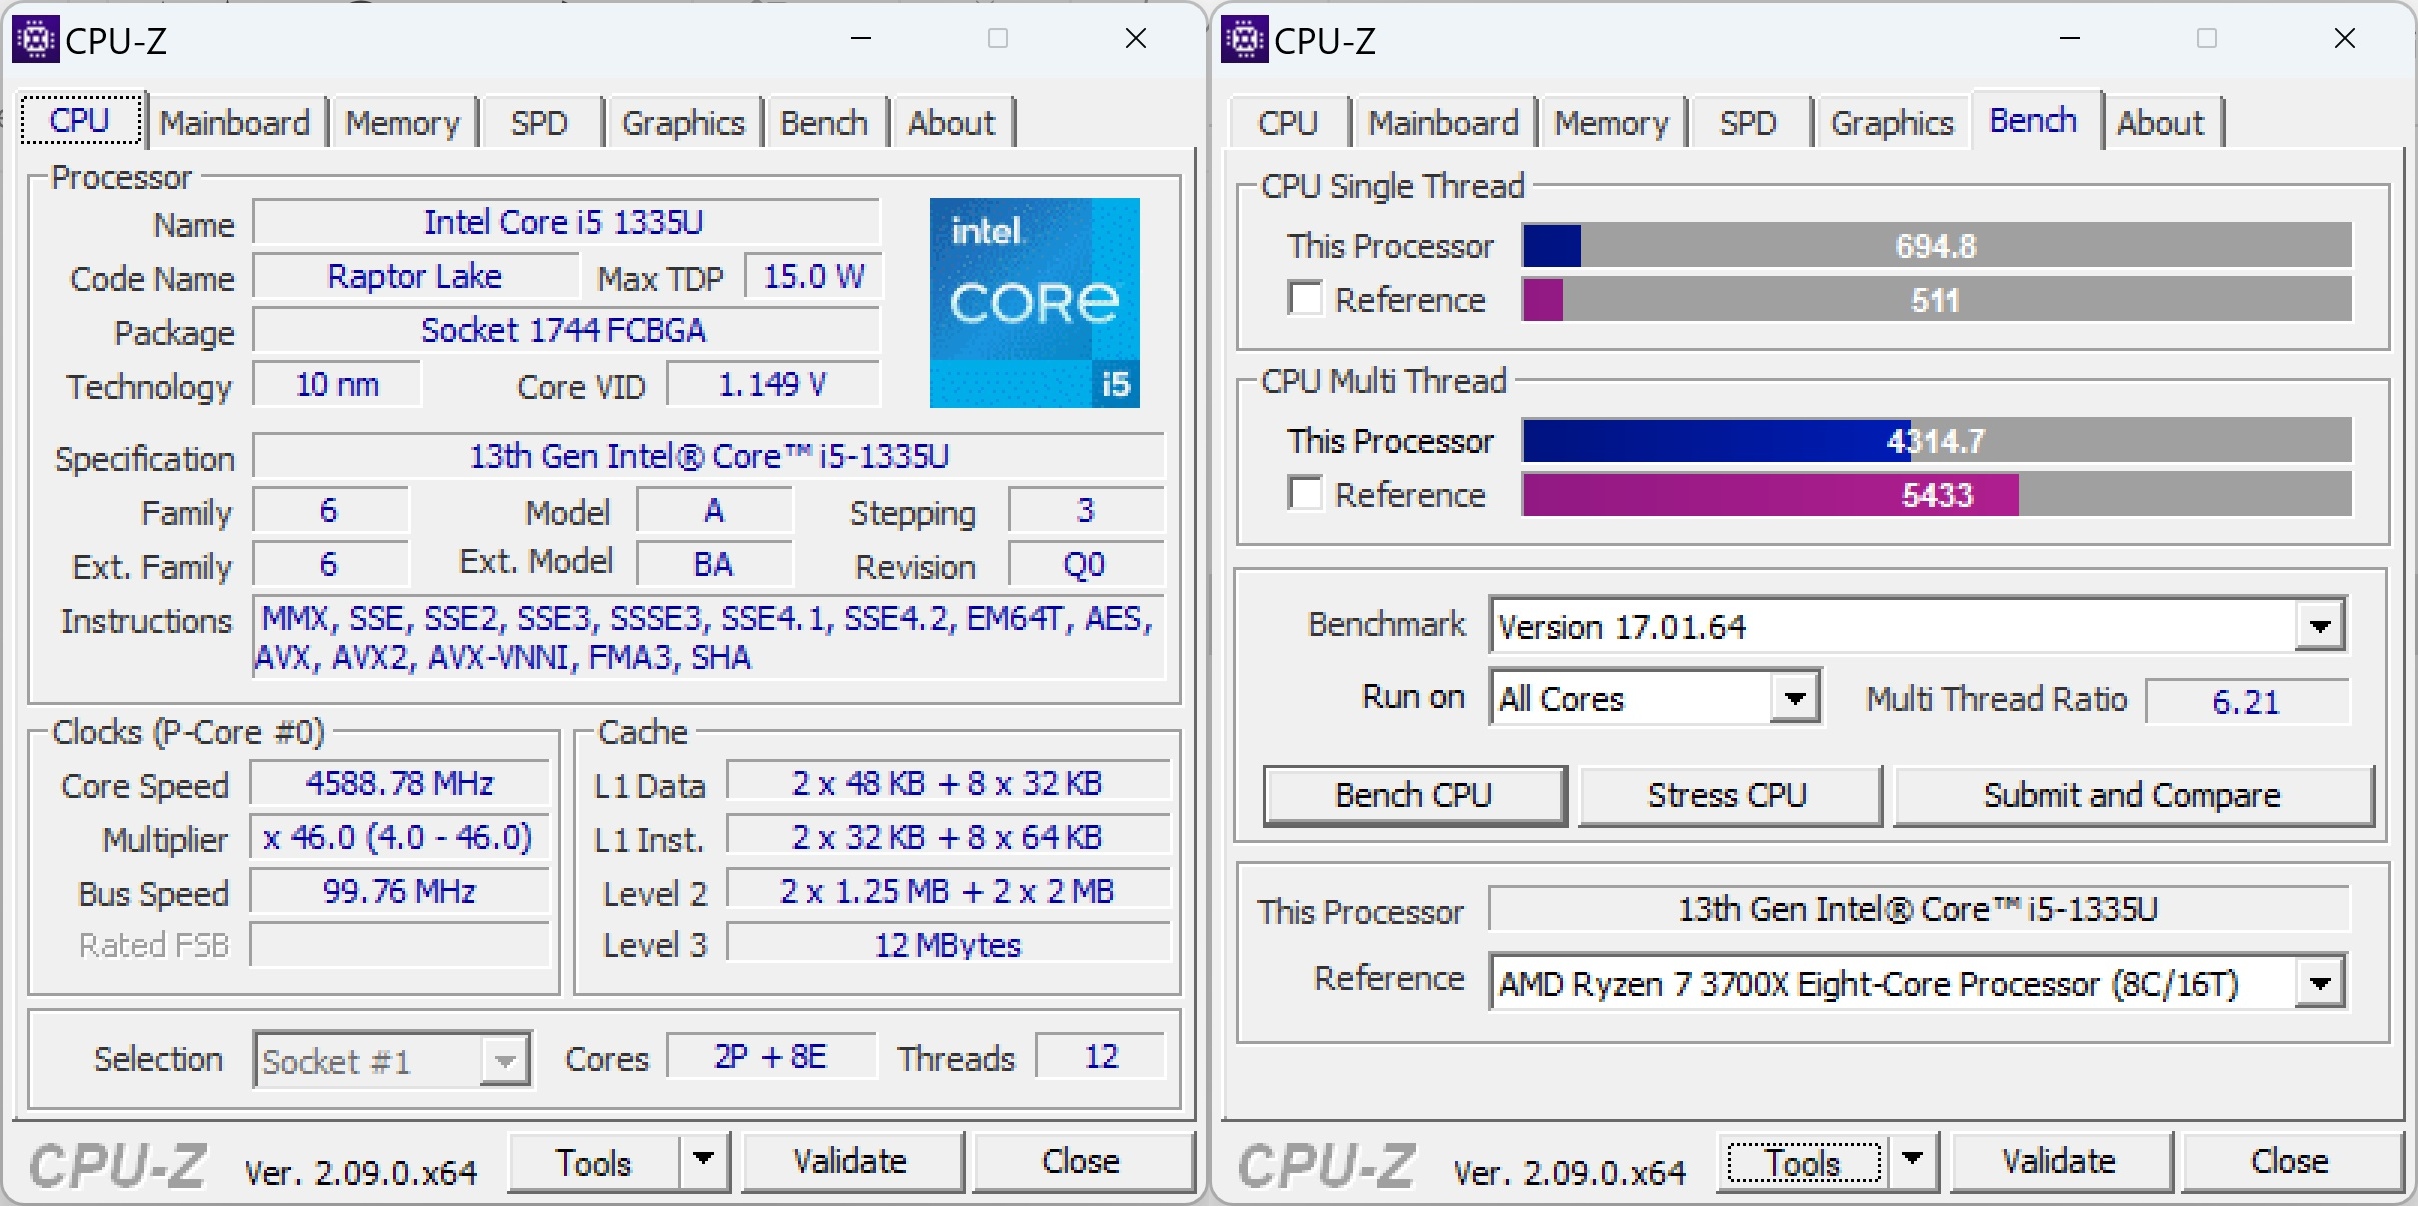2418x1206 pixels.
Task: Click the Intel Core i5 logo badge
Action: pyautogui.click(x=1034, y=302)
